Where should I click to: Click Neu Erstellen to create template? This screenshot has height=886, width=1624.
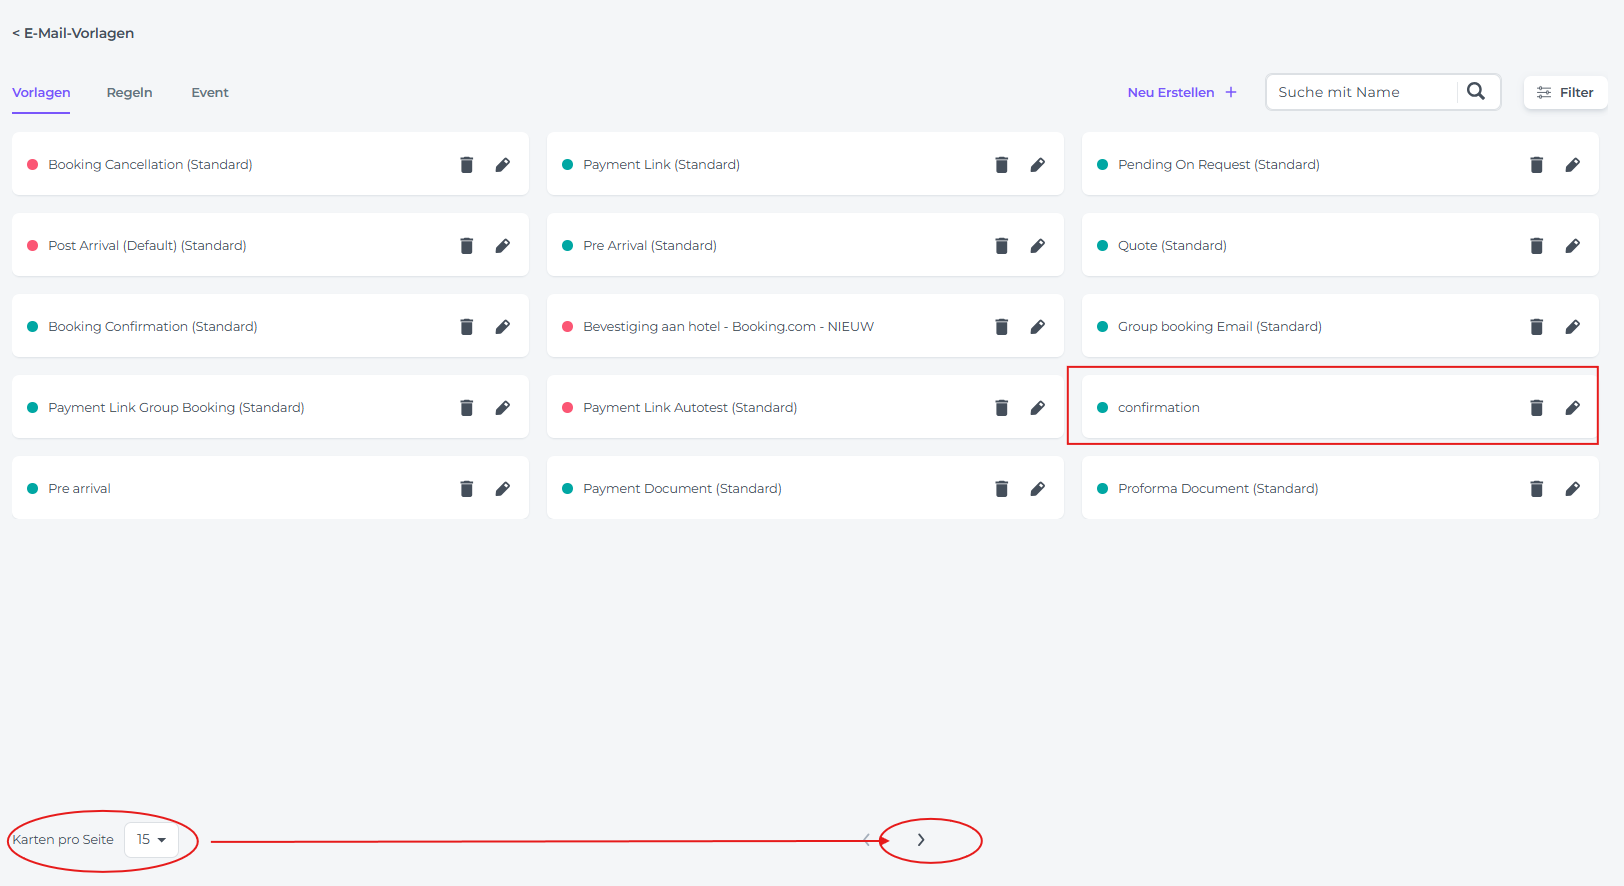coord(1181,93)
